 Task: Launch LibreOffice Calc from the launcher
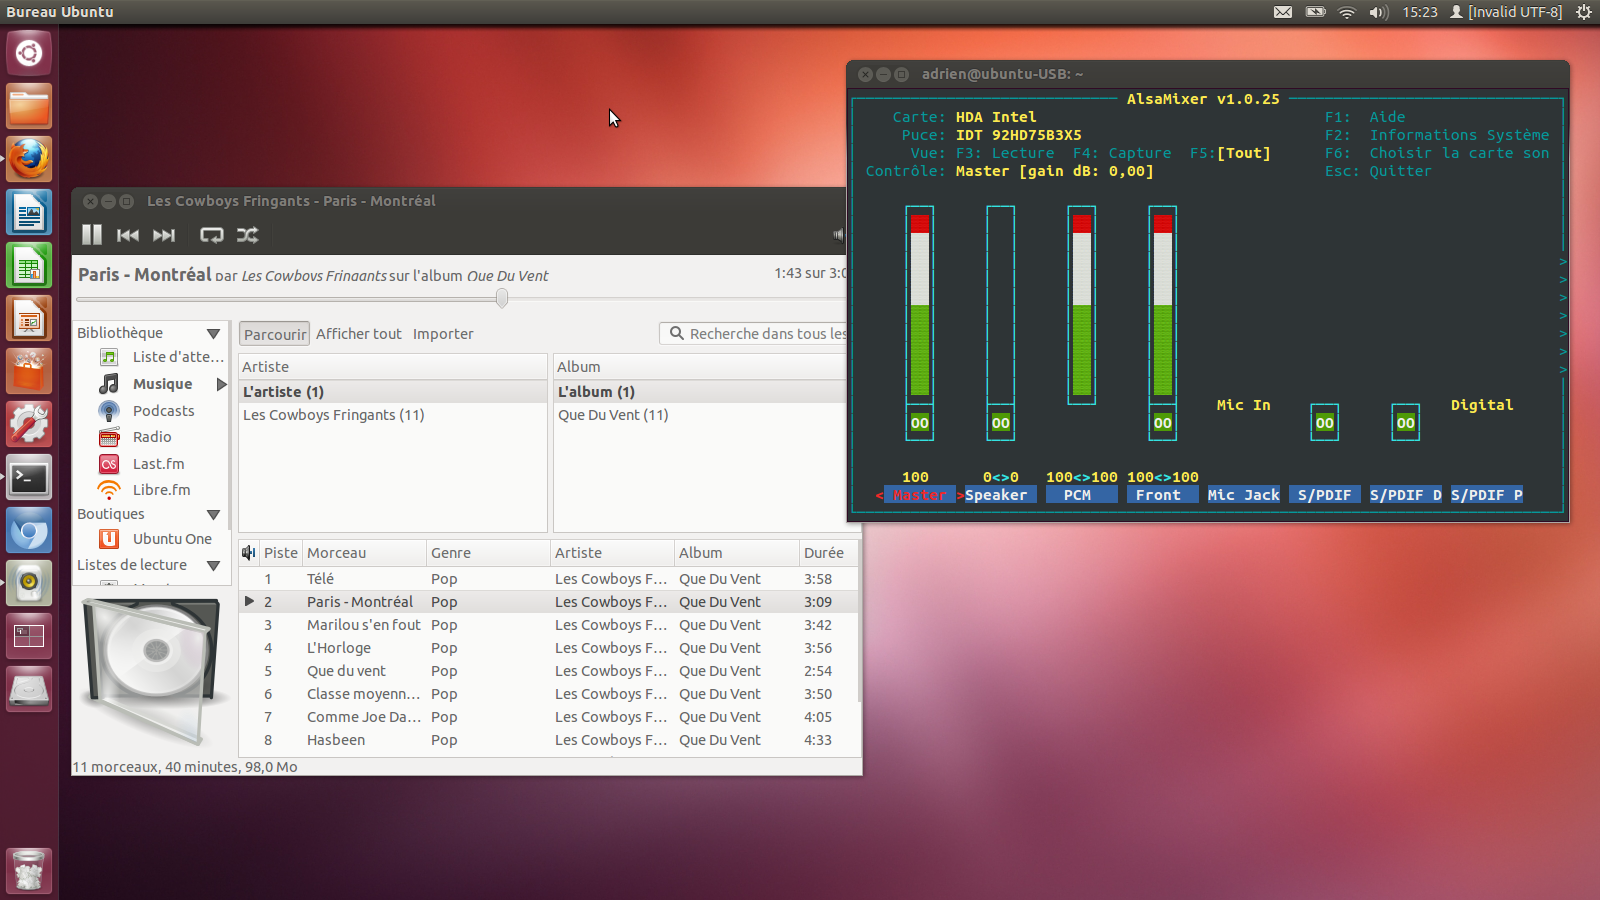tap(29, 266)
